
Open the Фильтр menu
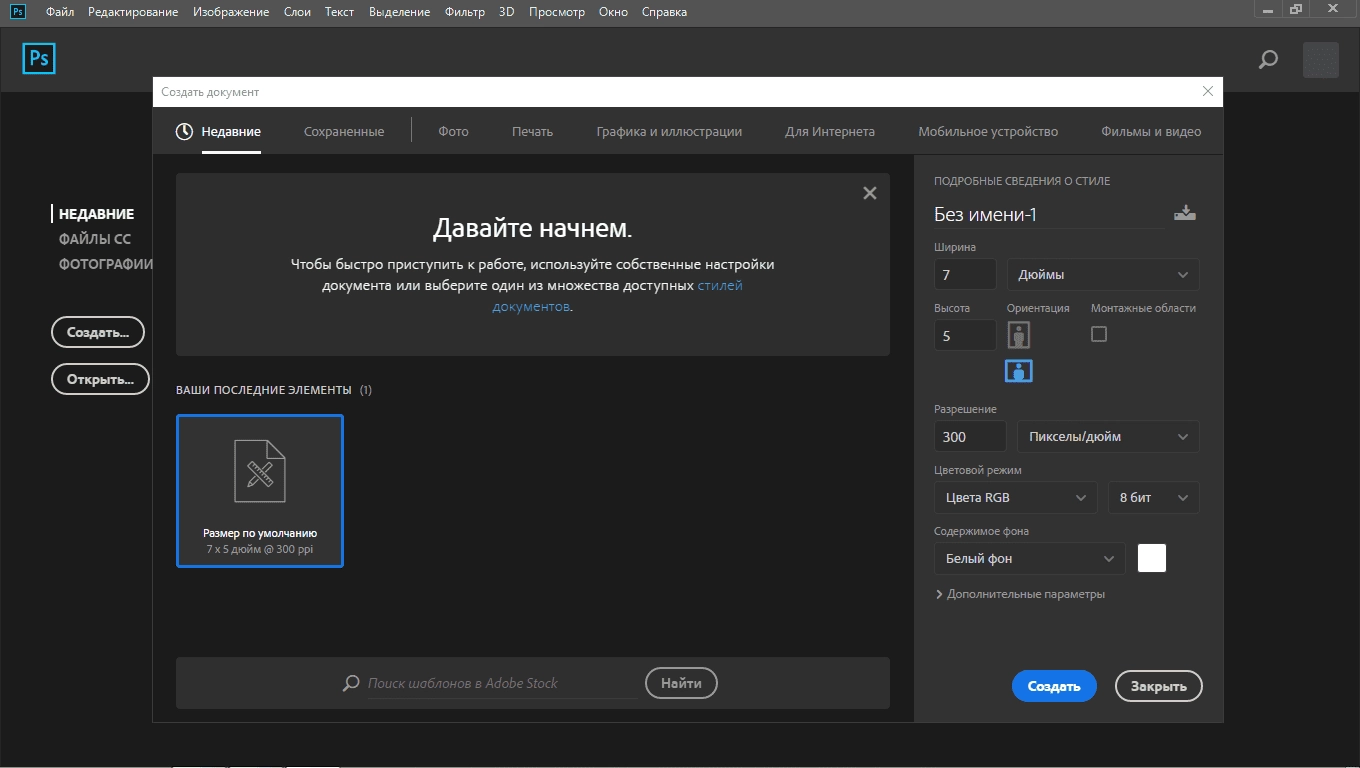[x=464, y=12]
